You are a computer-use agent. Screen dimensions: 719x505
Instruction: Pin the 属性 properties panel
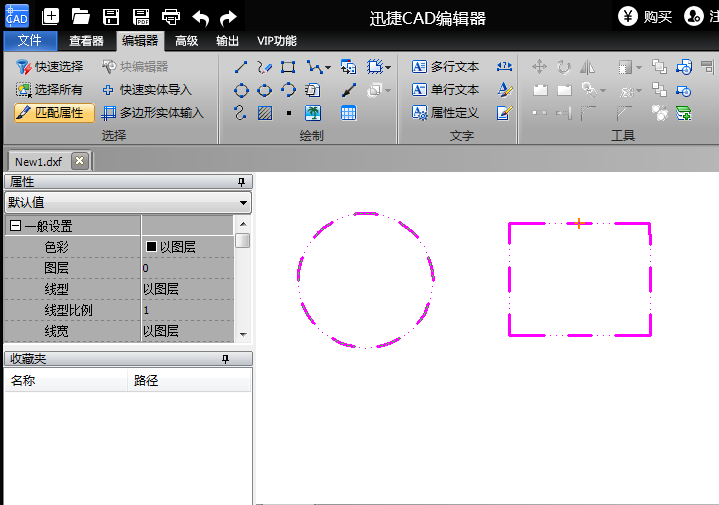[242, 182]
